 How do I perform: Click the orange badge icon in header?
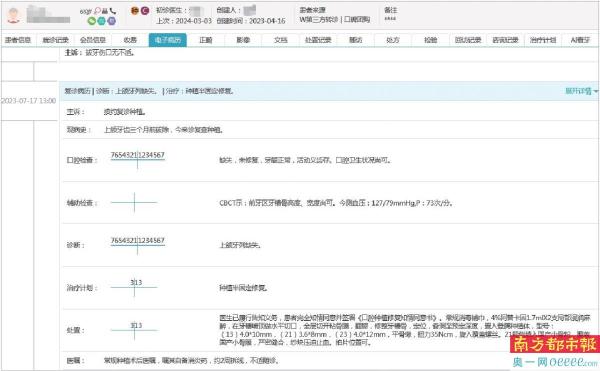pyautogui.click(x=135, y=11)
